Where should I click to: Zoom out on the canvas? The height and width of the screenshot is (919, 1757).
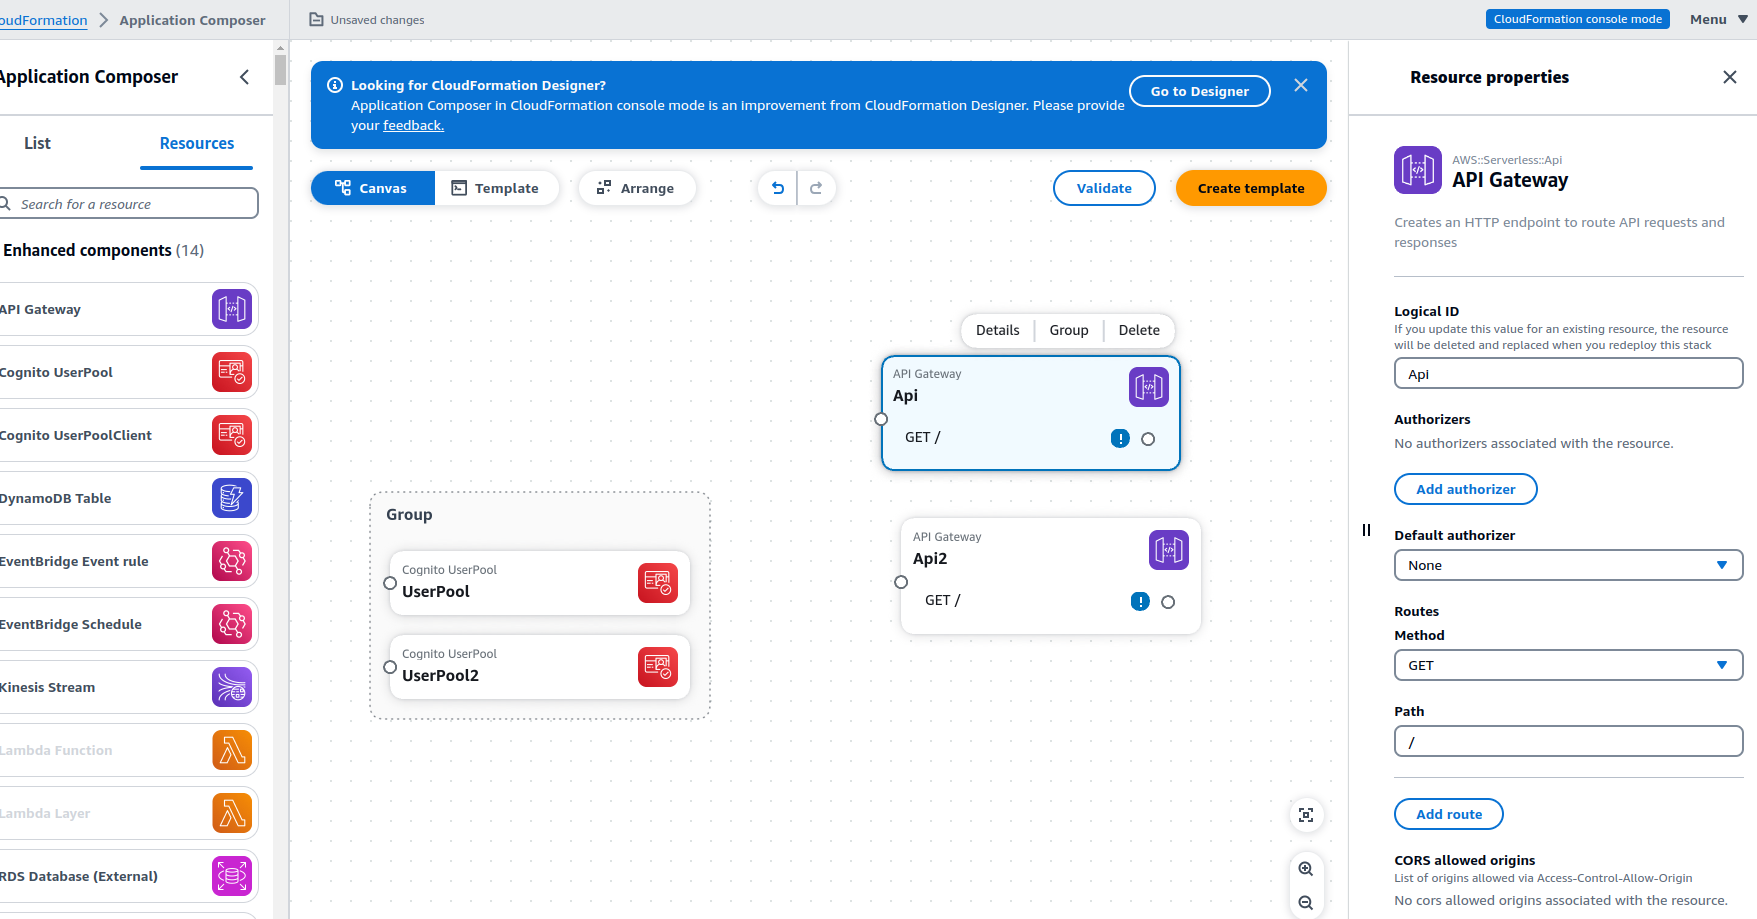[1306, 903]
